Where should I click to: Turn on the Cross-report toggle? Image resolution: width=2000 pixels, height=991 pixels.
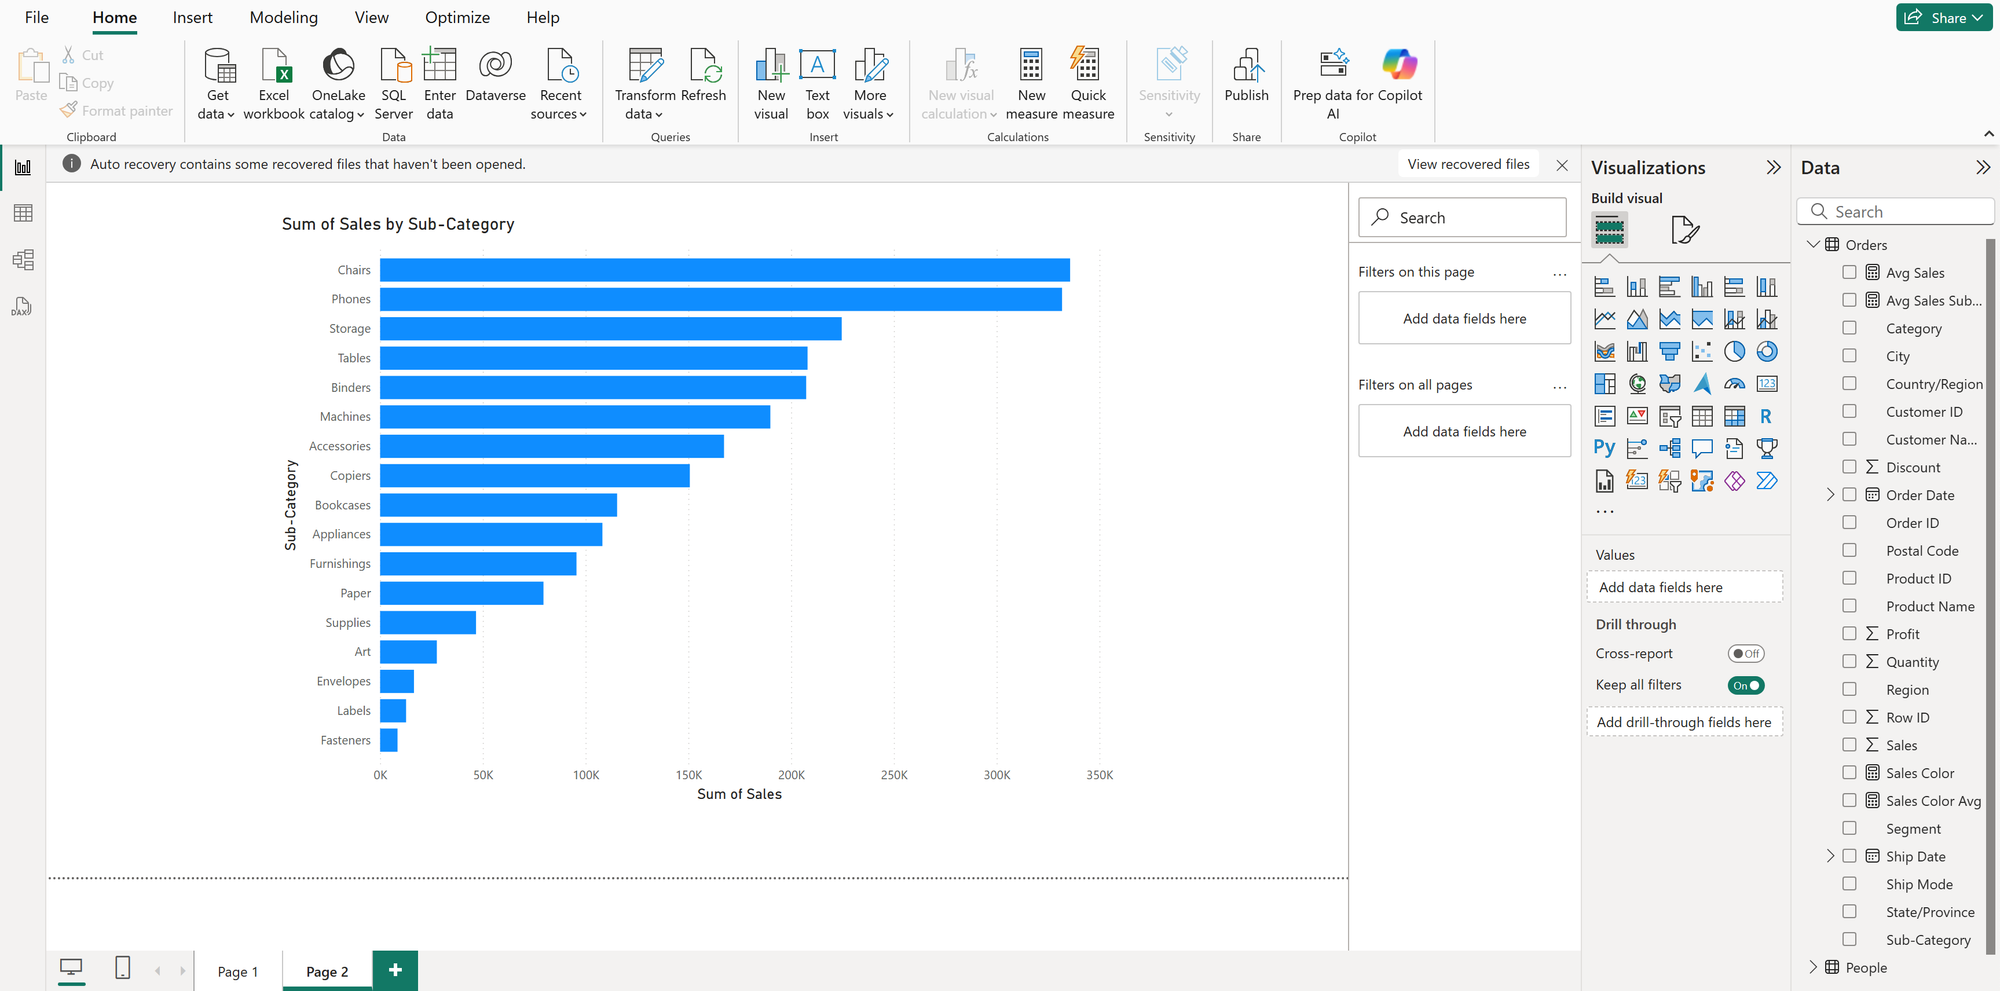(x=1746, y=654)
